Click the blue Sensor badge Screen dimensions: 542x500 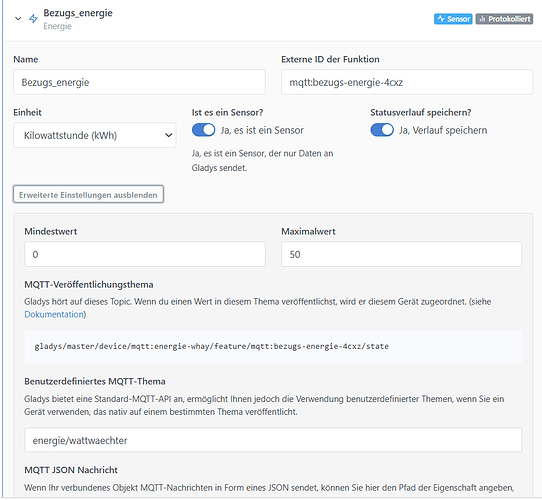tap(453, 19)
